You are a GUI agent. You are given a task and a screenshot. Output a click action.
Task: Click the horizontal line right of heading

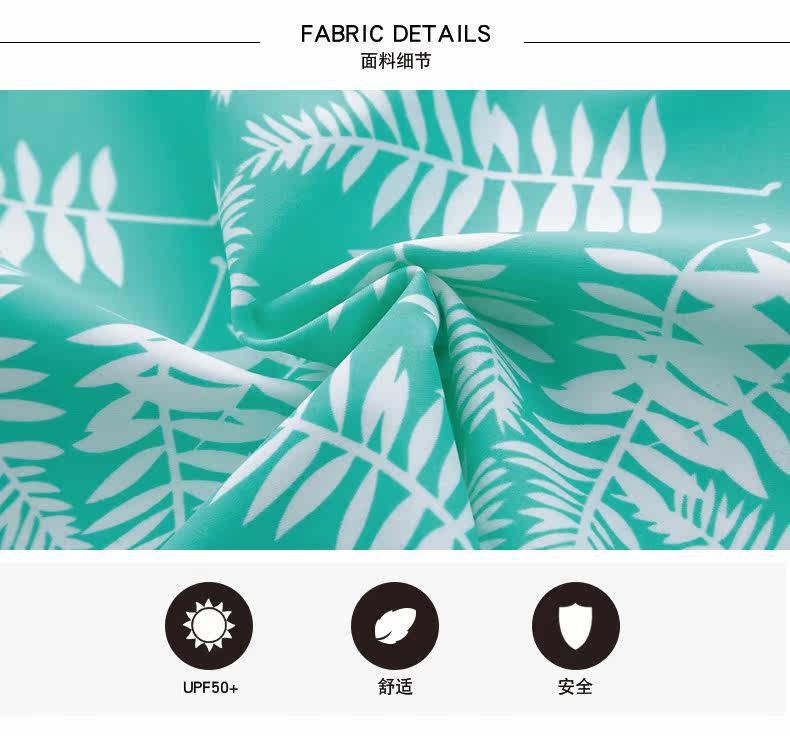point(657,42)
